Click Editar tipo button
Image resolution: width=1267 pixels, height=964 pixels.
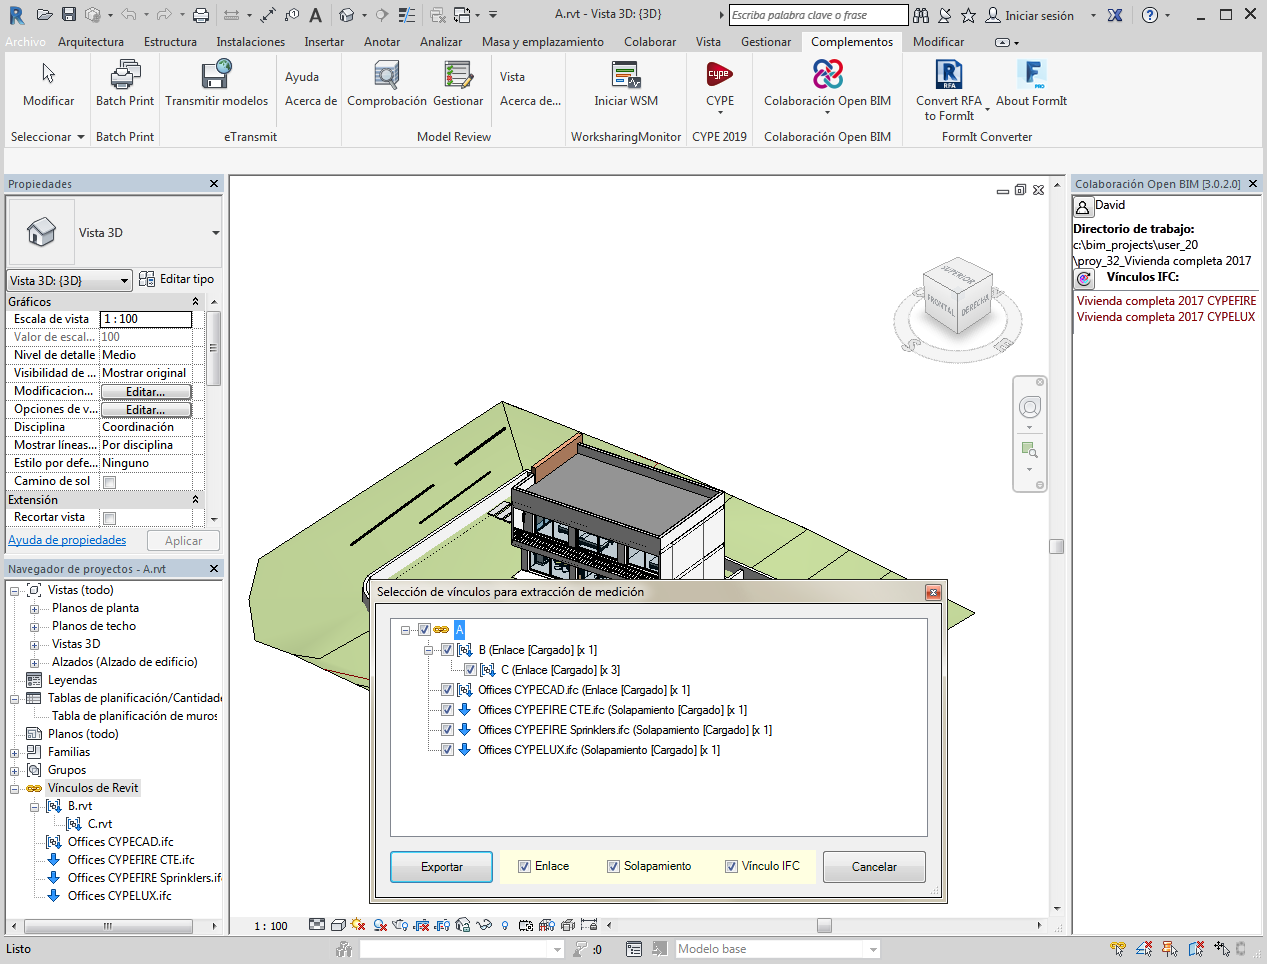pos(177,279)
